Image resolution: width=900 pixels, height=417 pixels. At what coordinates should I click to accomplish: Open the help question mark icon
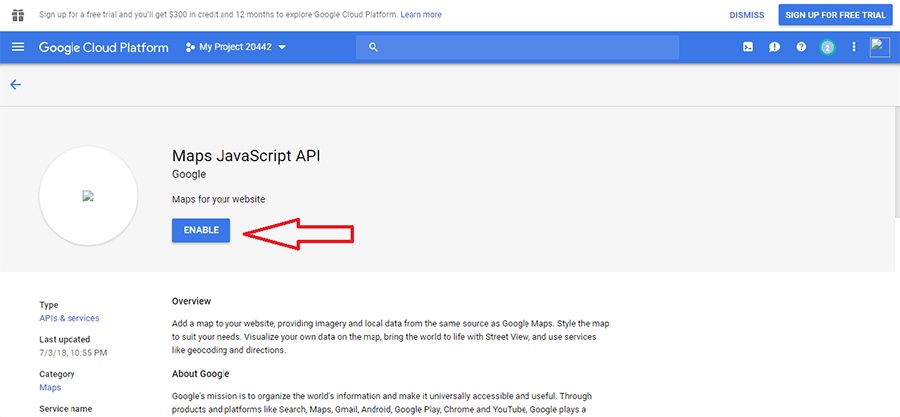[x=801, y=47]
